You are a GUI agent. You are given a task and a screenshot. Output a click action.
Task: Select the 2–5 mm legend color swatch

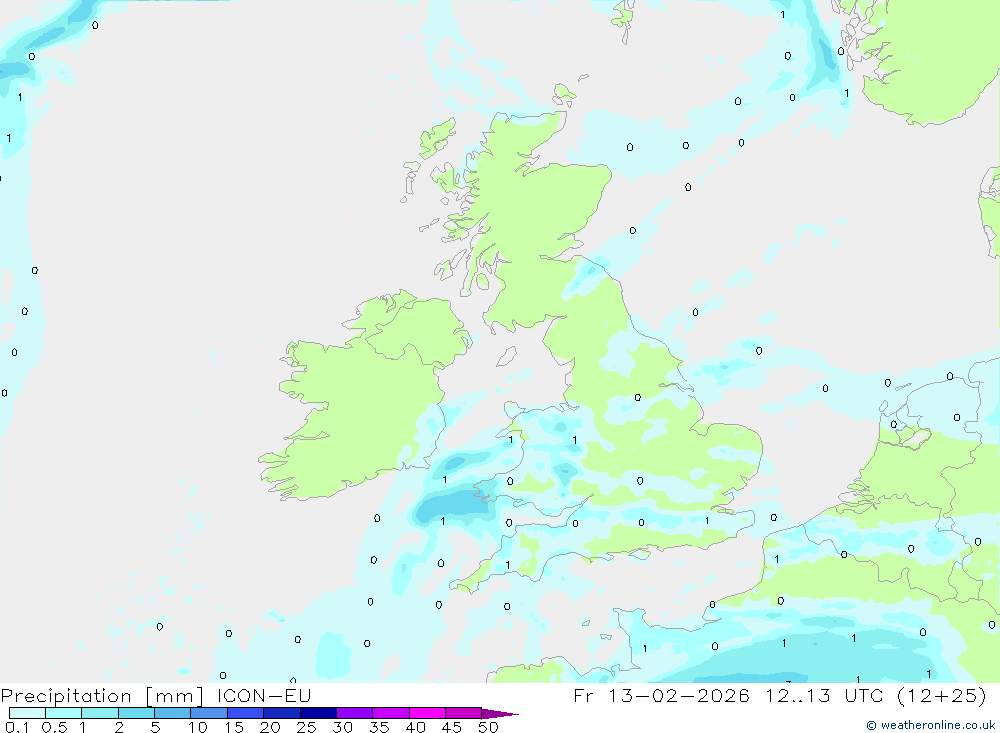point(136,713)
